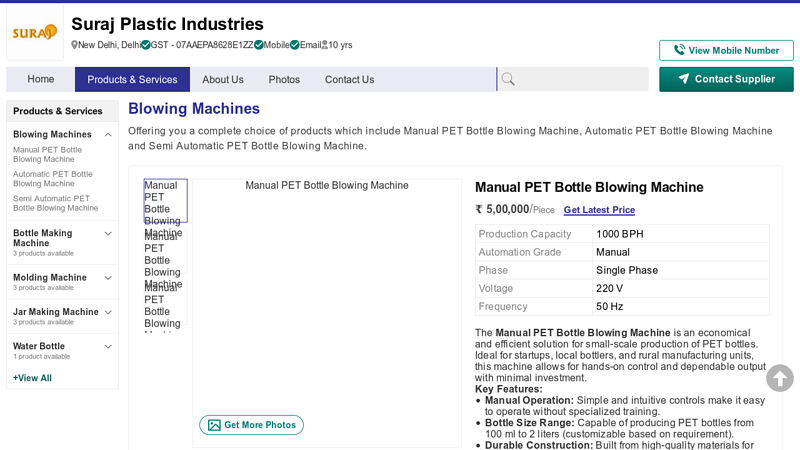Screen dimensions: 800x450
Task: Open the Home tab
Action: (41, 79)
